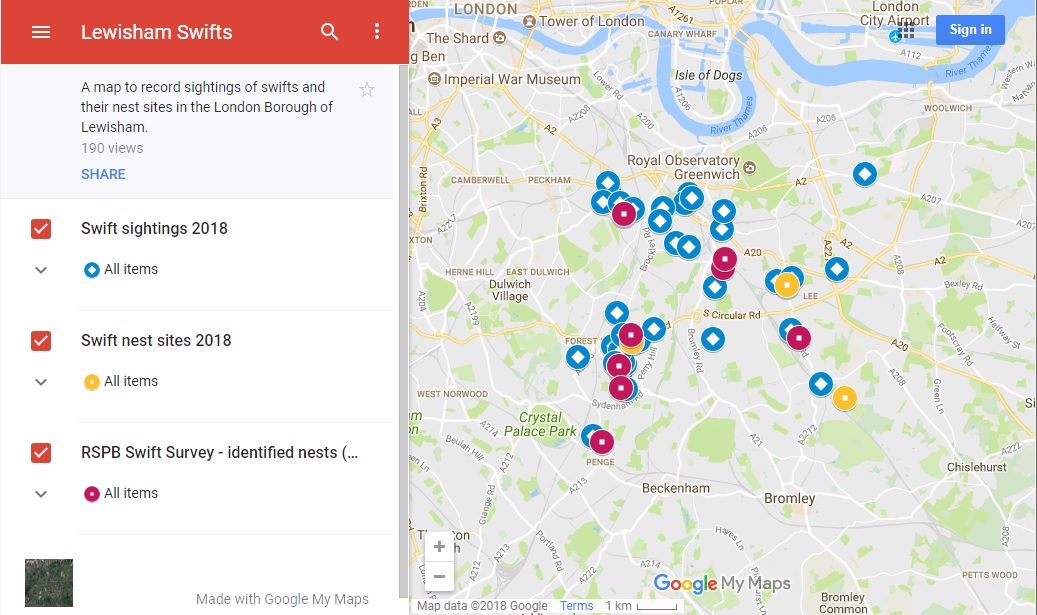Open search with the magnifier icon
This screenshot has height=615, width=1037.
(x=329, y=31)
